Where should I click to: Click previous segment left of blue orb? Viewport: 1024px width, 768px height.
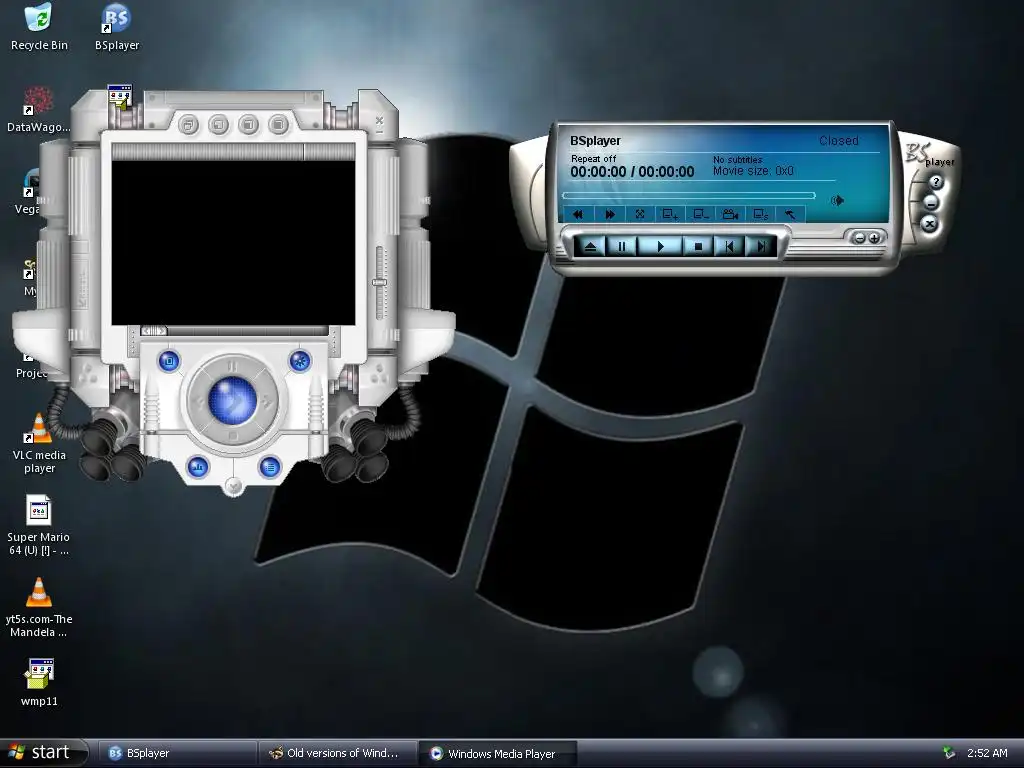click(x=198, y=402)
